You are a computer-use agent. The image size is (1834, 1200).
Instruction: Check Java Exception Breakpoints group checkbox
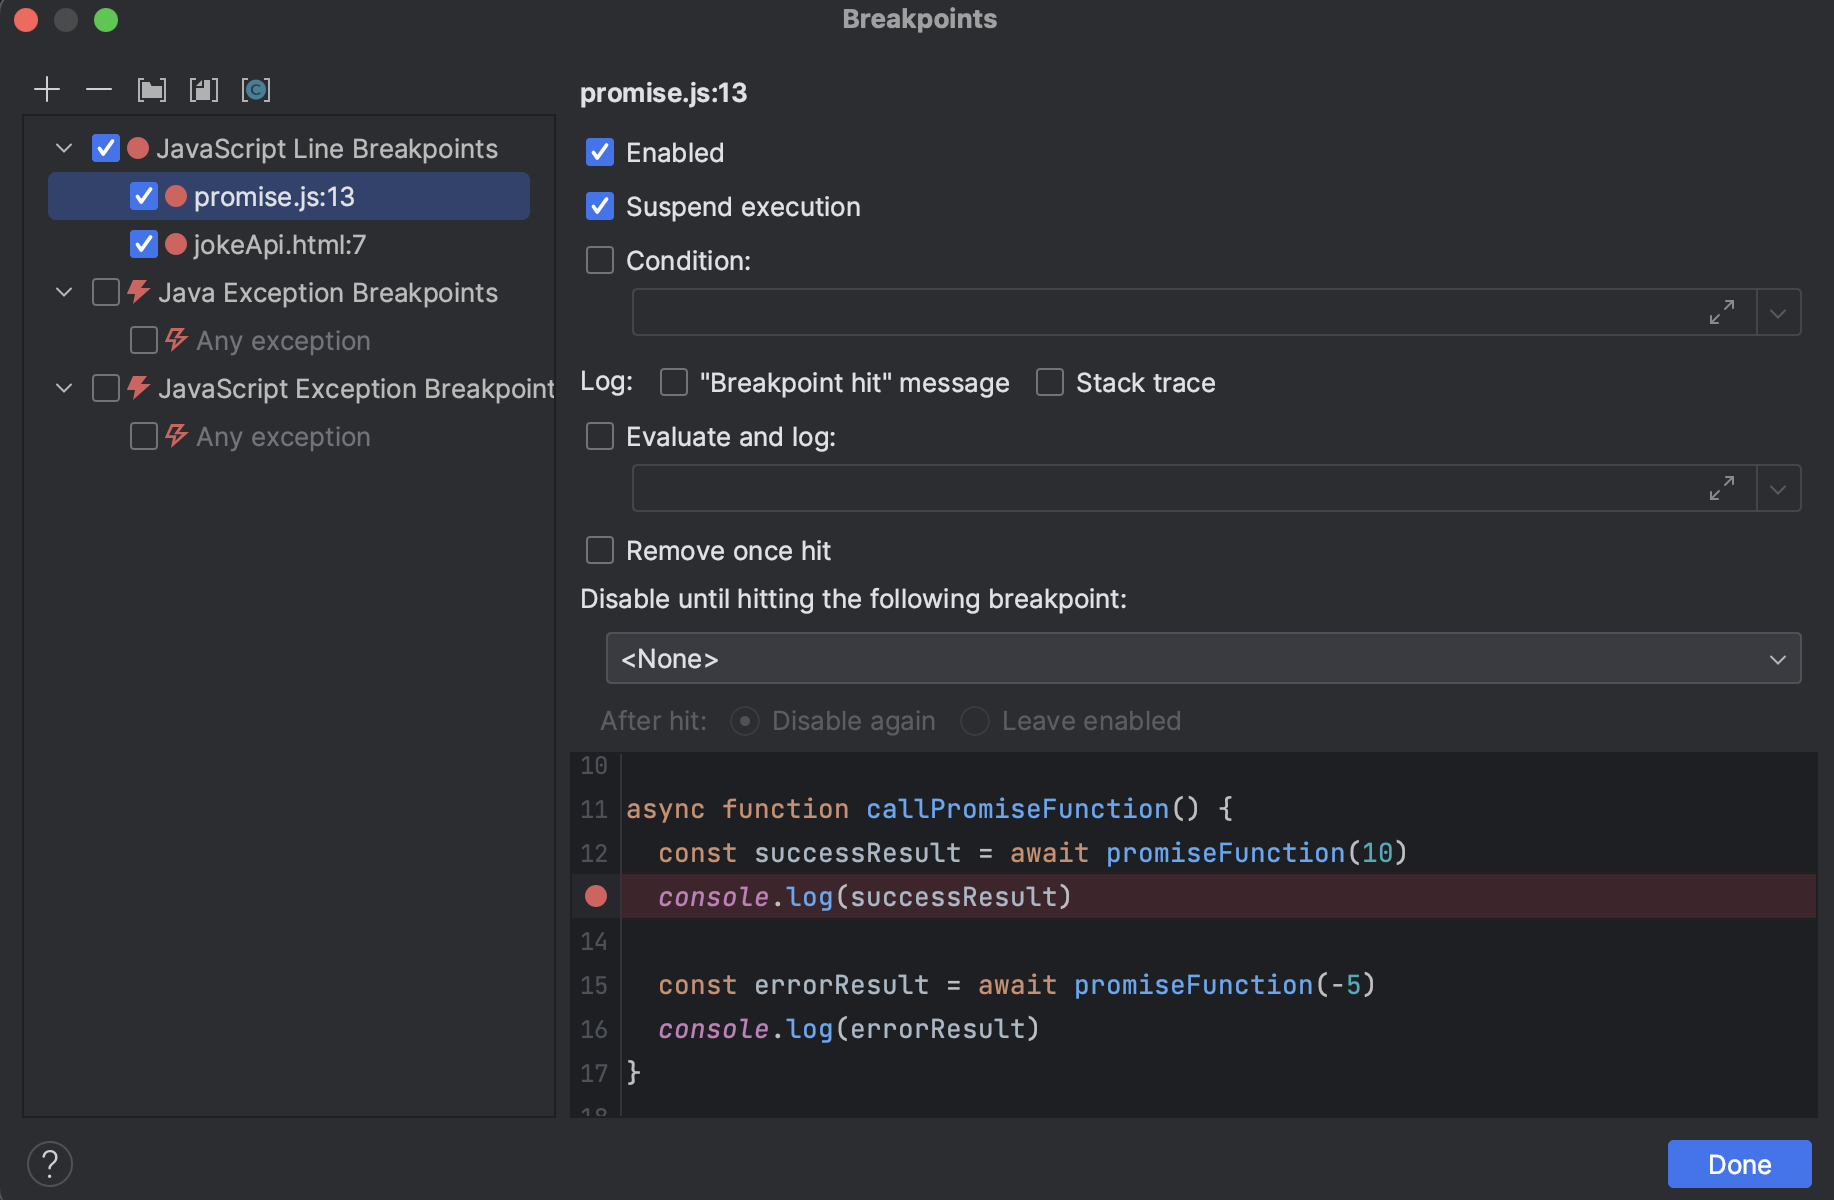(x=106, y=292)
